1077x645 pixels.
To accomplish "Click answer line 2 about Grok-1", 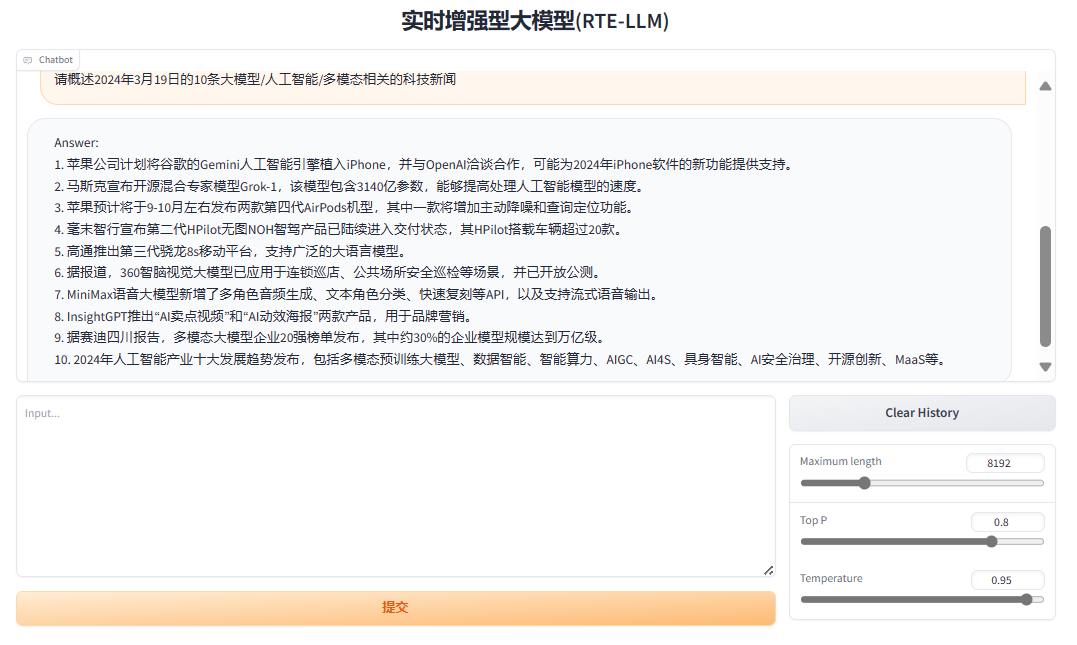I will [347, 186].
